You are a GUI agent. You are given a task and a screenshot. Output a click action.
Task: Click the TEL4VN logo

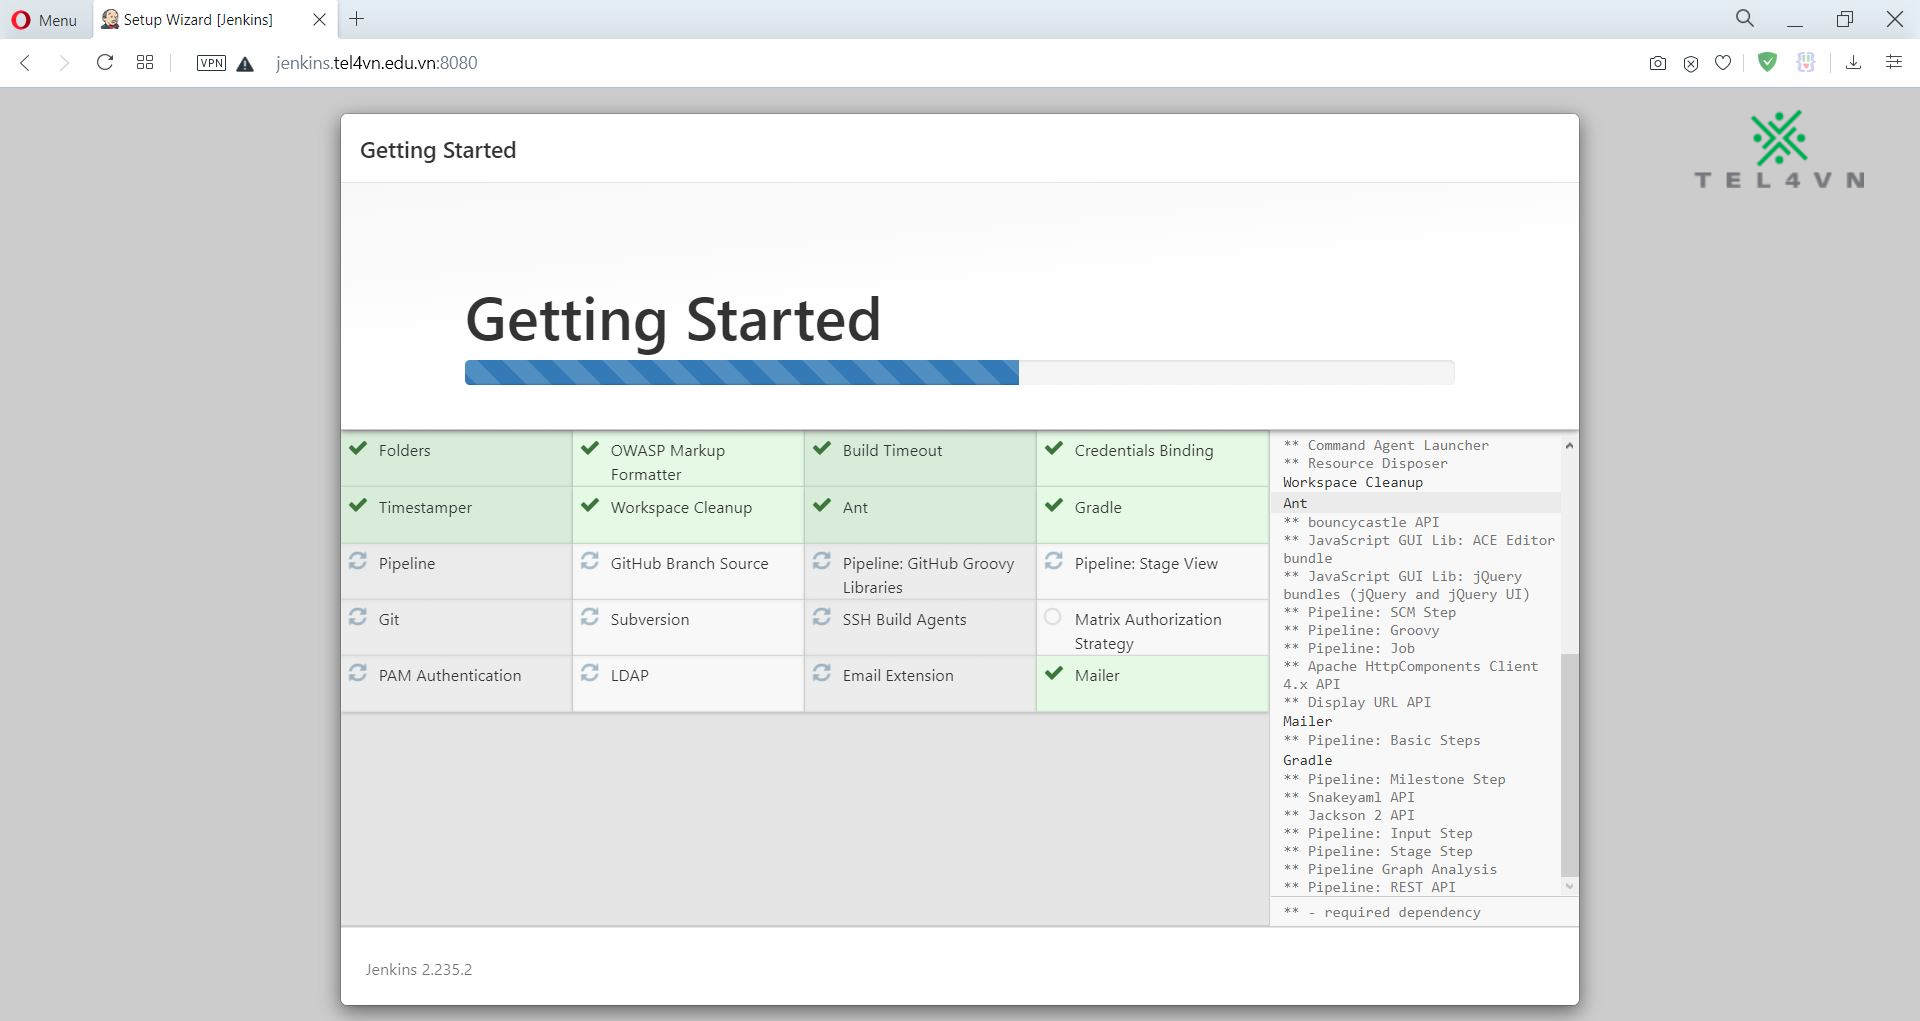pyautogui.click(x=1779, y=150)
